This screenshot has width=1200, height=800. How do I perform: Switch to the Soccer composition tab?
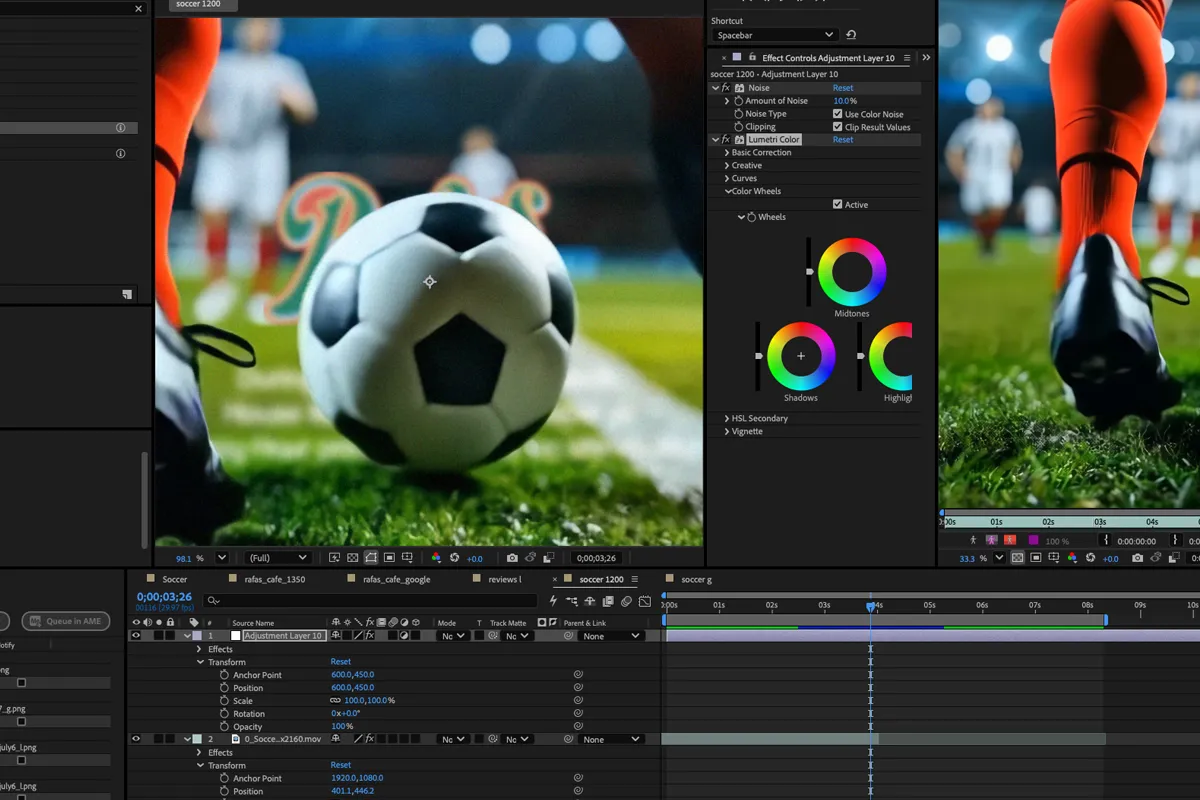175,579
